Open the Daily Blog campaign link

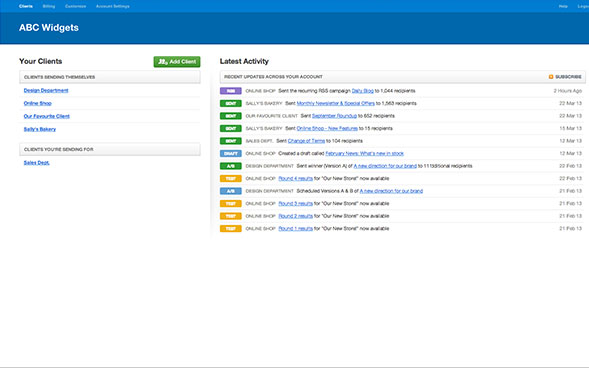coord(362,91)
